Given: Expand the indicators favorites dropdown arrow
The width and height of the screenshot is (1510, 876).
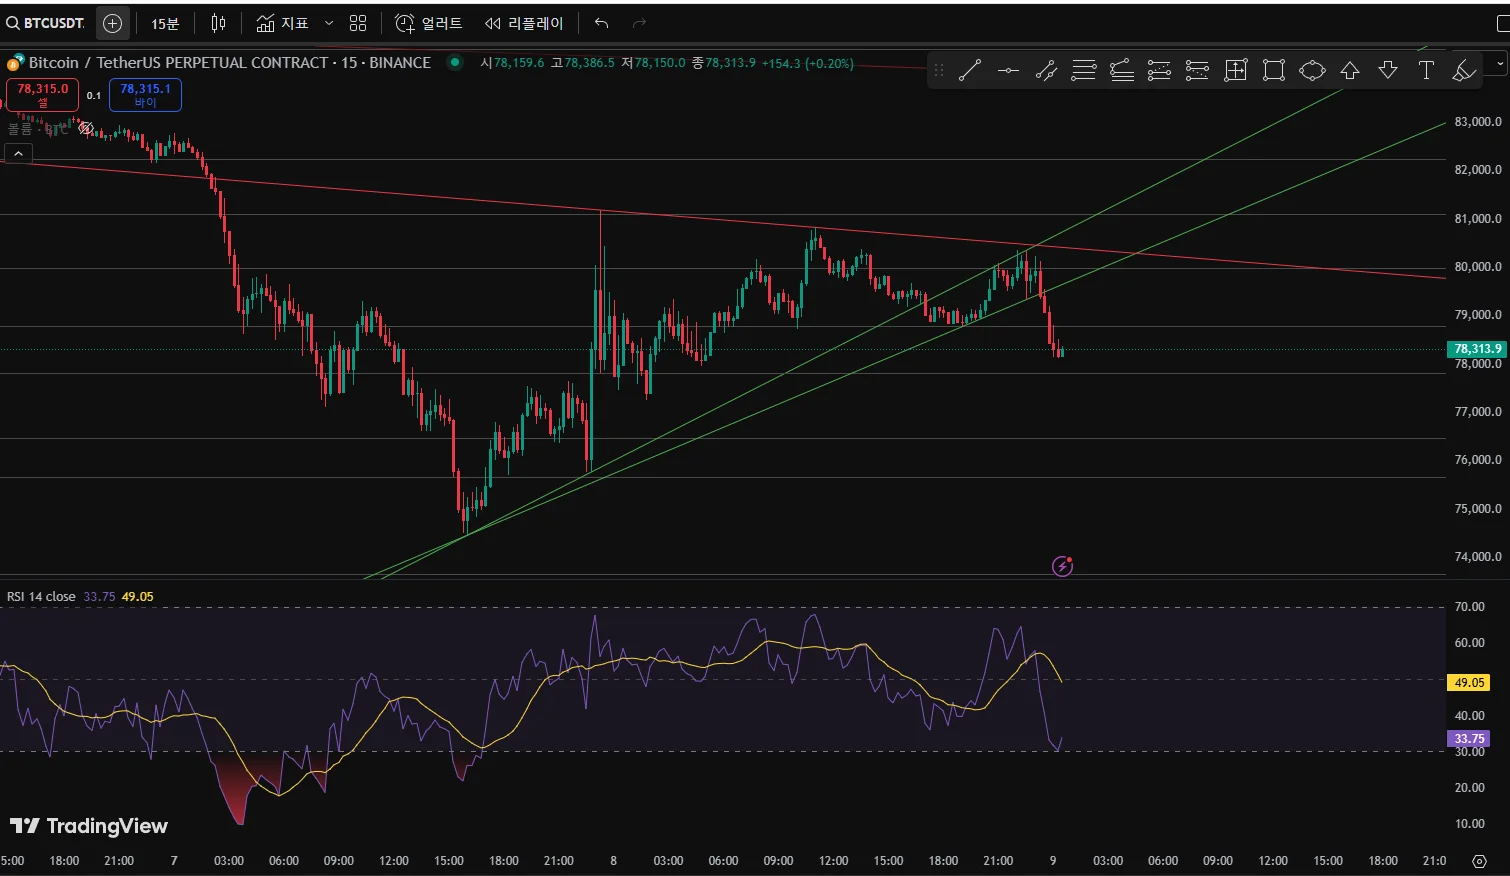Looking at the screenshot, I should [329, 23].
